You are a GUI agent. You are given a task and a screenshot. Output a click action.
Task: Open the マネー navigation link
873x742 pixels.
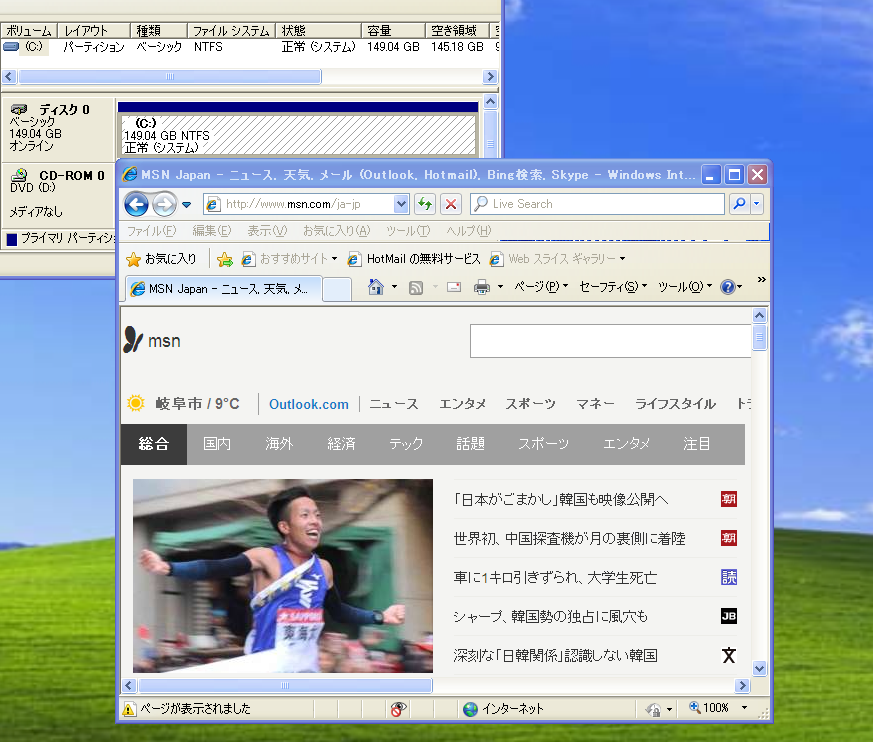click(595, 404)
